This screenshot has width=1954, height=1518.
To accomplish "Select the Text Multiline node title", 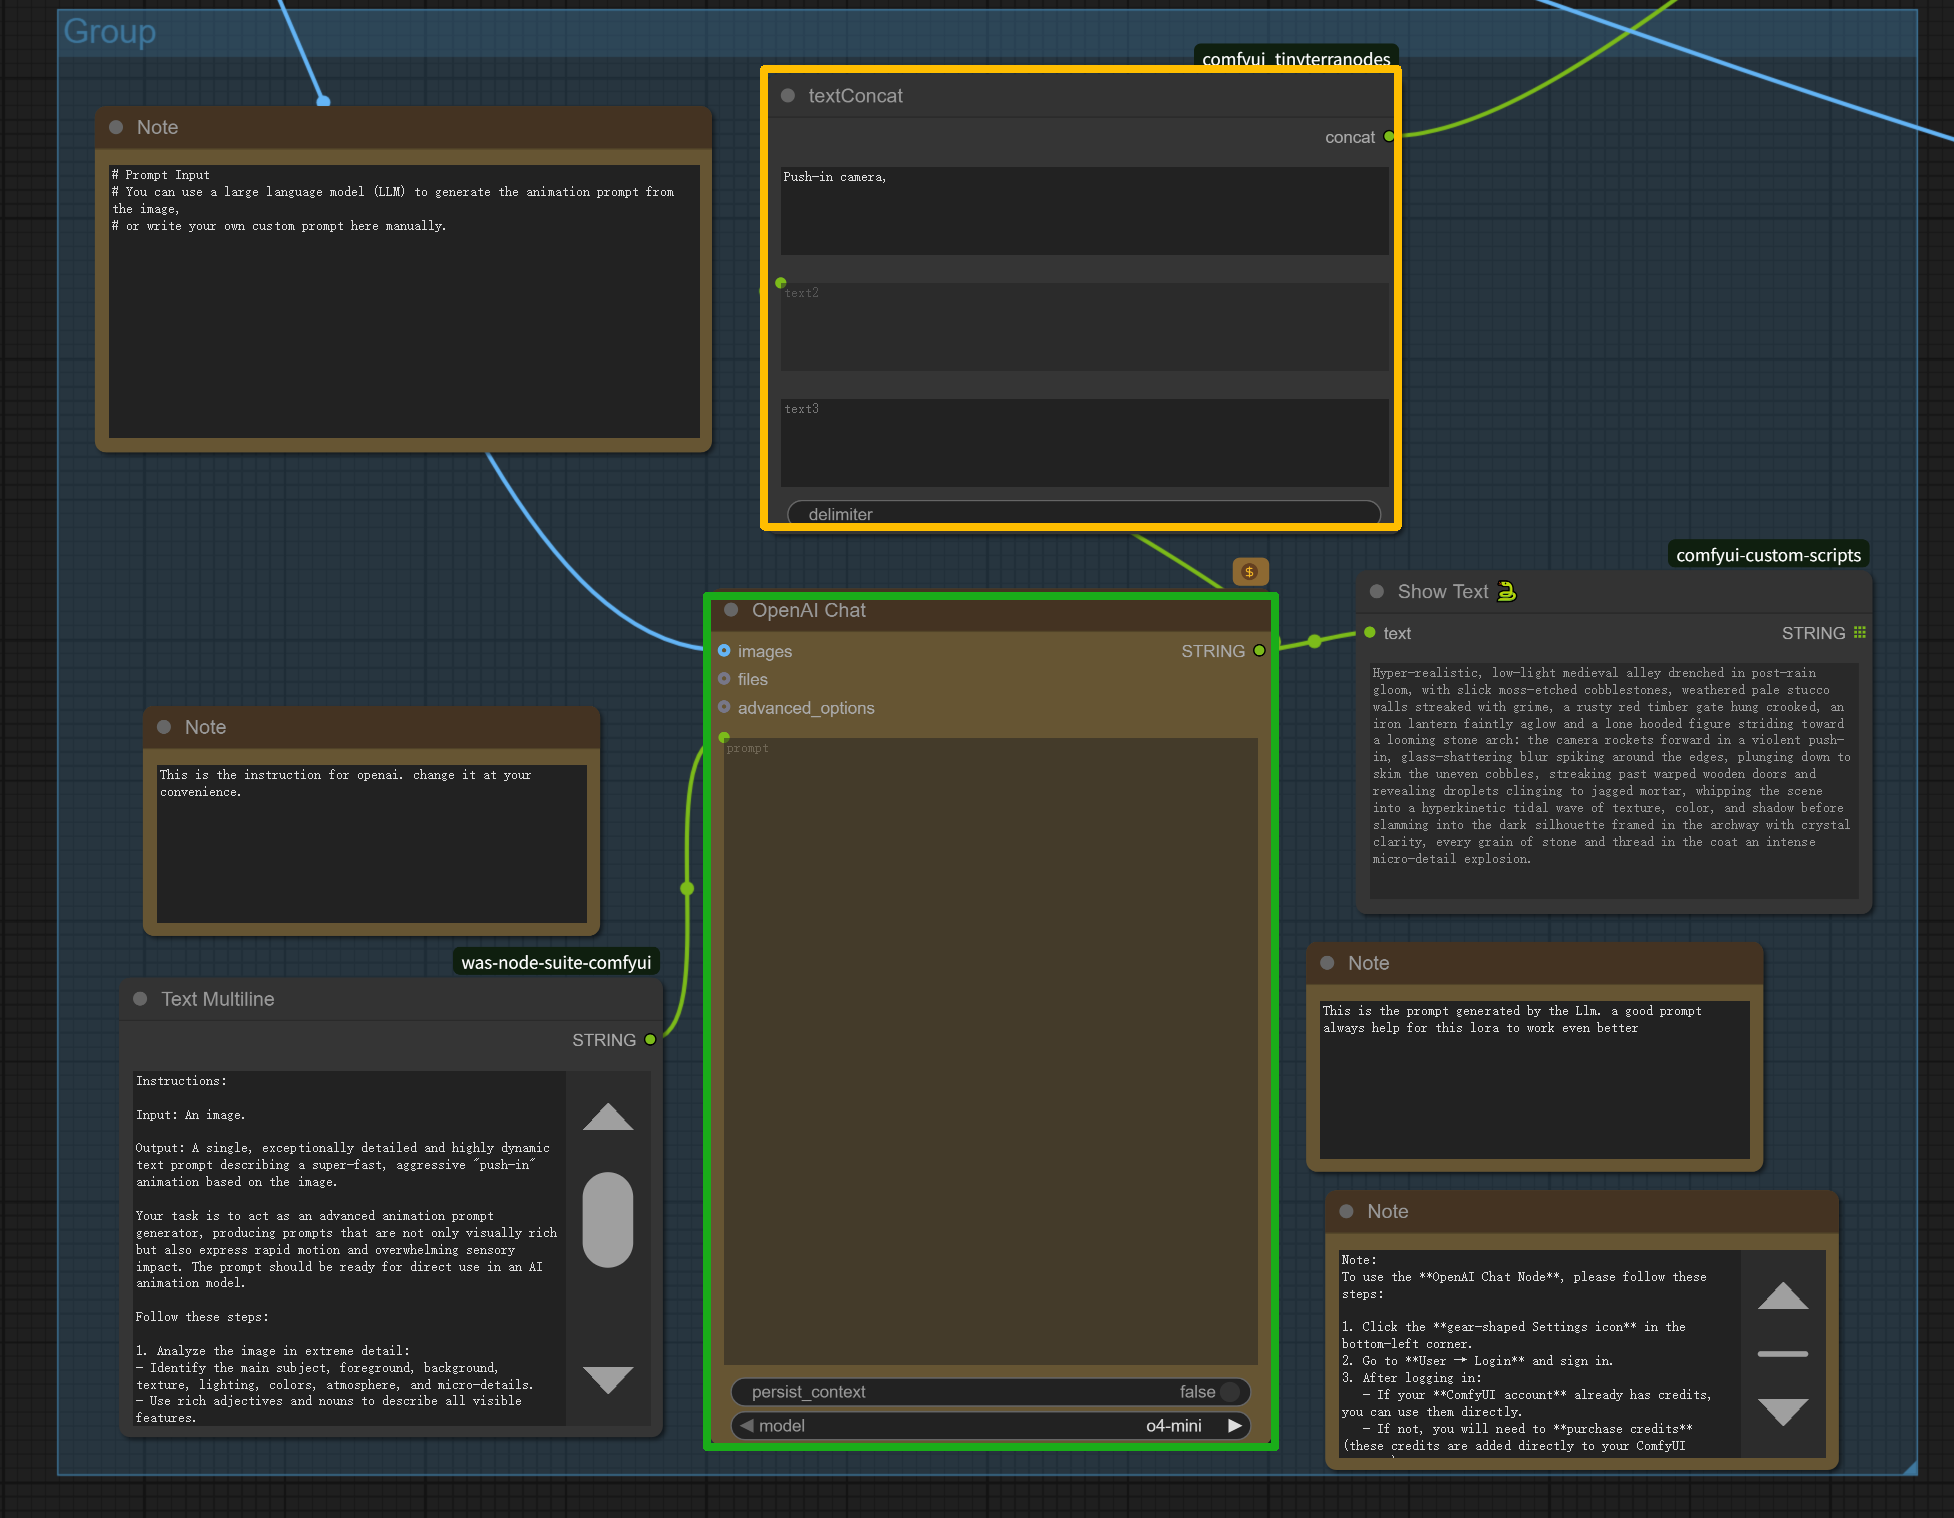I will point(218,999).
